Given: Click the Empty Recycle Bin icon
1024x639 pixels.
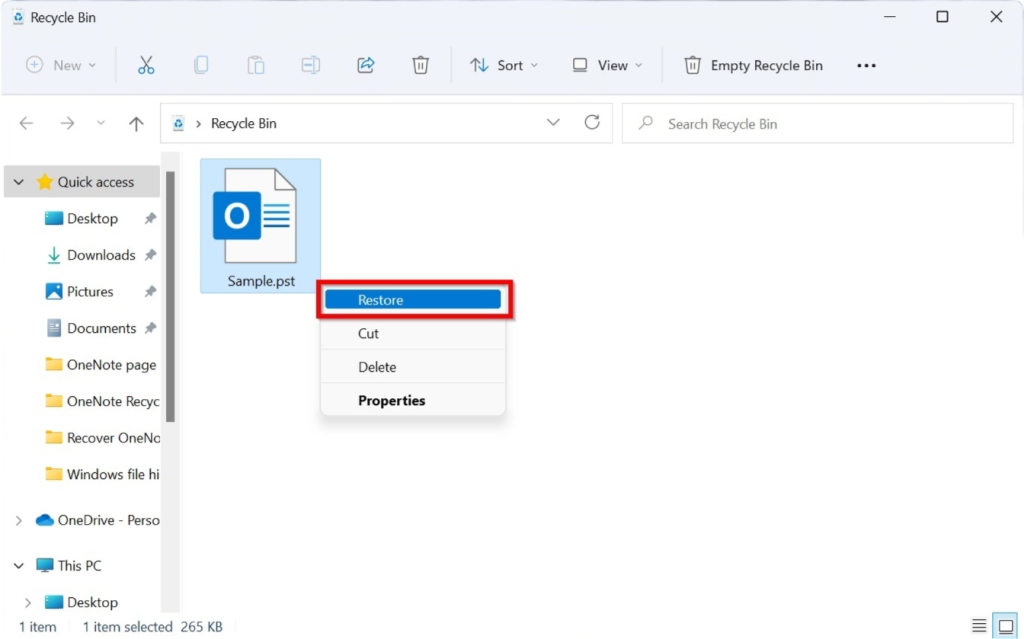Looking at the screenshot, I should (691, 65).
